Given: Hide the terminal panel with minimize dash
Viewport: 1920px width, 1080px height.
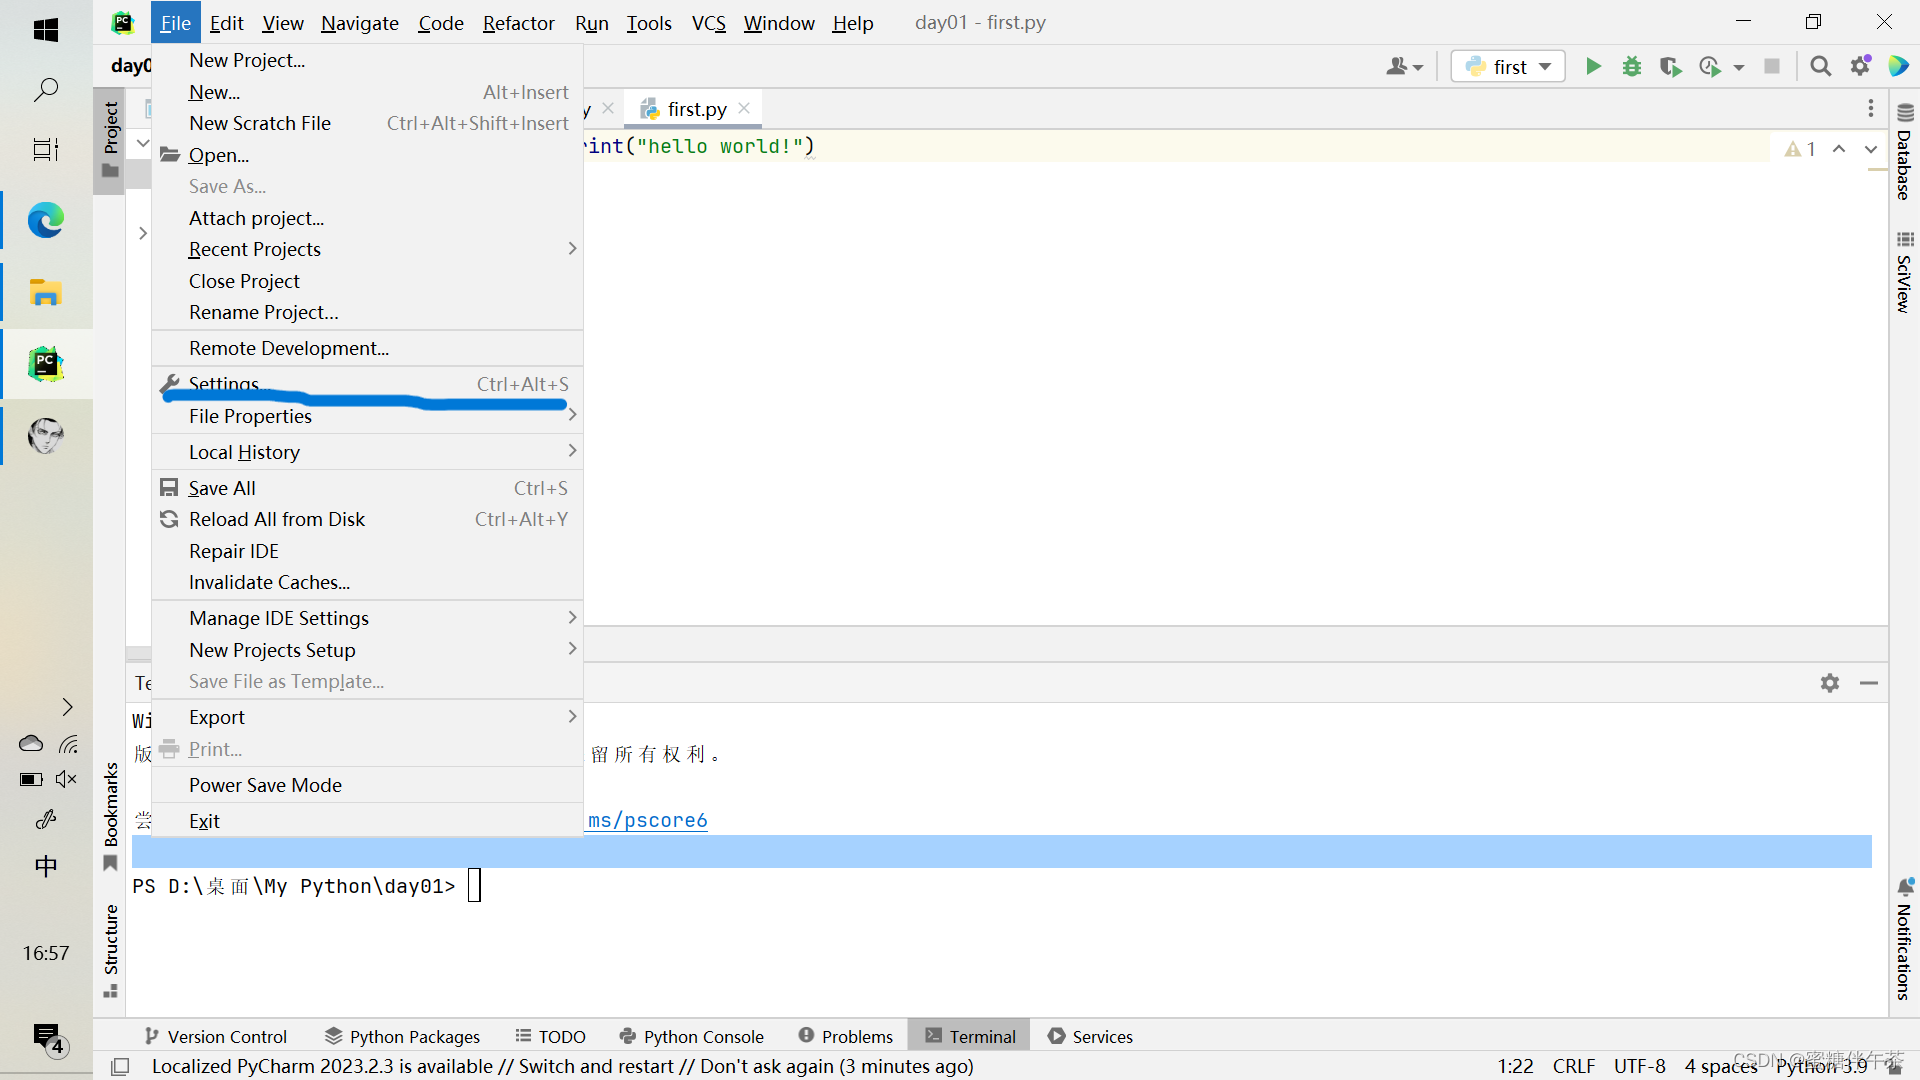Looking at the screenshot, I should pos(1869,683).
